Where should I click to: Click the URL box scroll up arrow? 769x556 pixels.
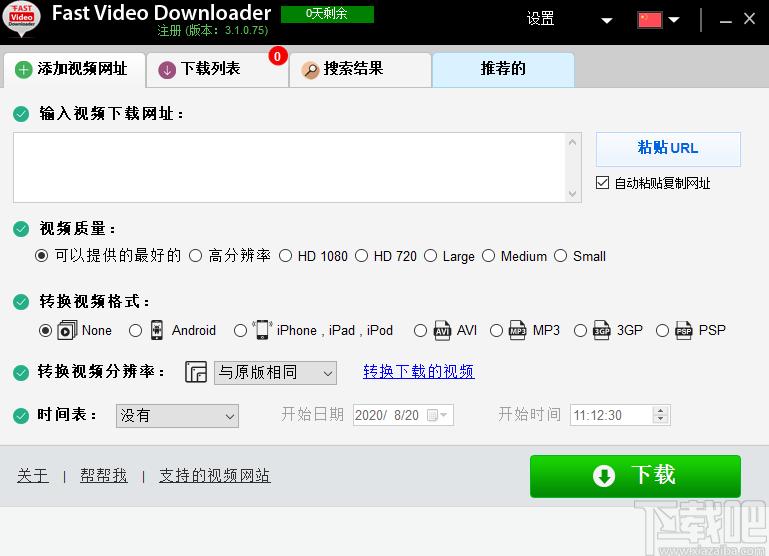point(572,142)
